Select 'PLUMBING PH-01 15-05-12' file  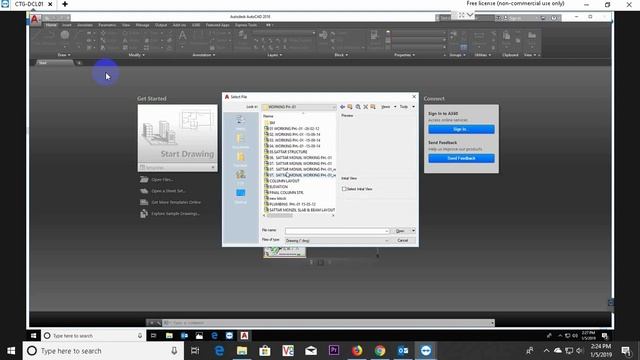point(290,204)
